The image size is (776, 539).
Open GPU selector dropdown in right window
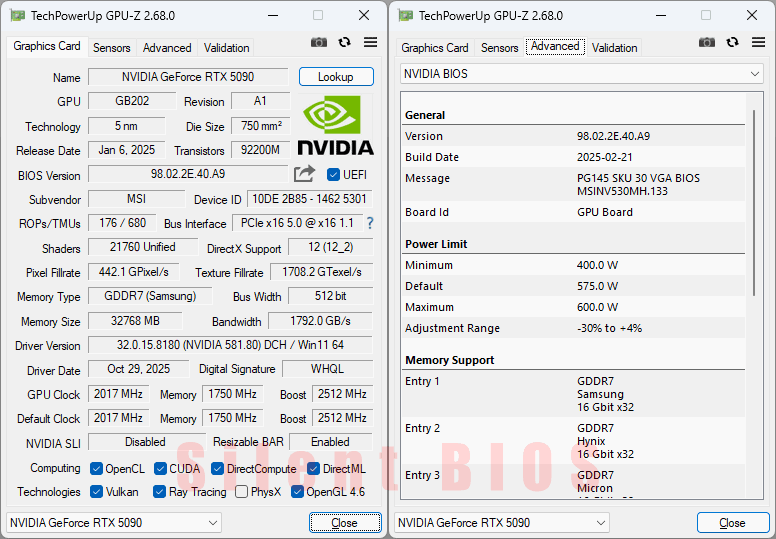click(x=502, y=523)
